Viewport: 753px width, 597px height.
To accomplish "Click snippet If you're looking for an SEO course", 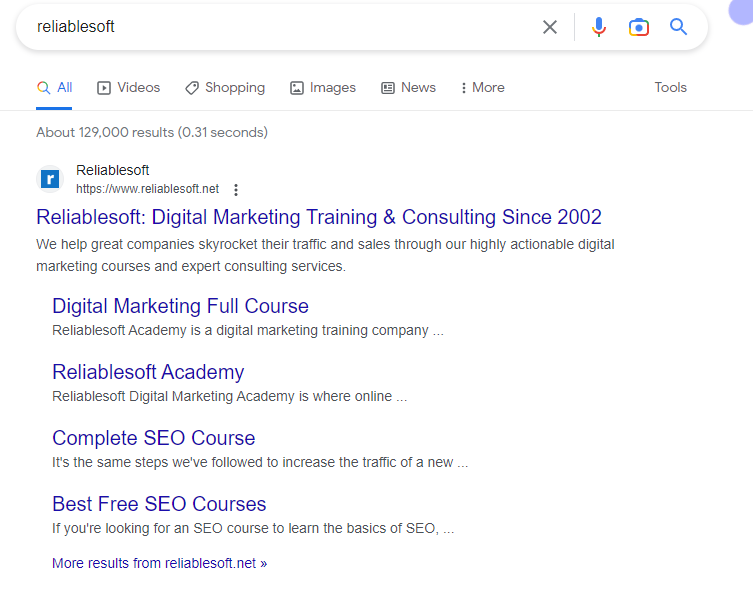I will (x=253, y=528).
